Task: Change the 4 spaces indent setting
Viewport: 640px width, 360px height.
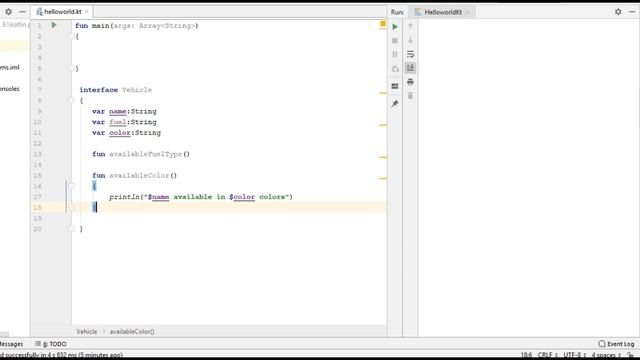Action: [x=606, y=355]
